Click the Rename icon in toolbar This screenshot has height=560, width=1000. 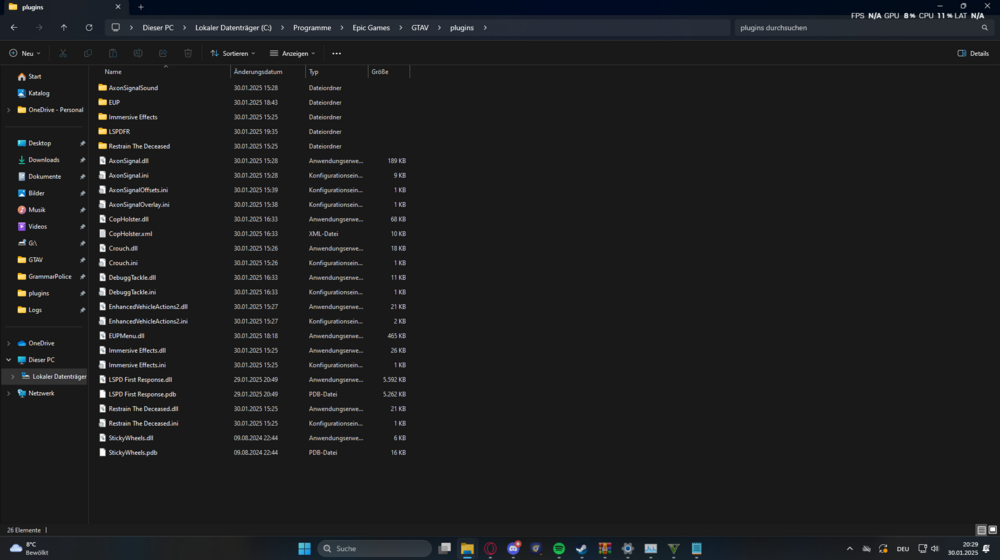[x=138, y=54]
